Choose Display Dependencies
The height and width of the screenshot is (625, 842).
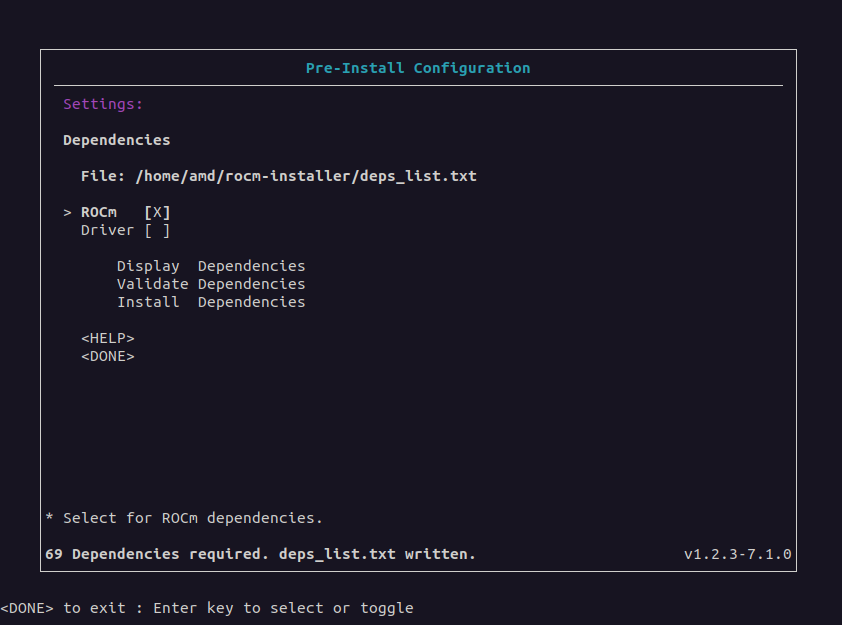point(210,266)
